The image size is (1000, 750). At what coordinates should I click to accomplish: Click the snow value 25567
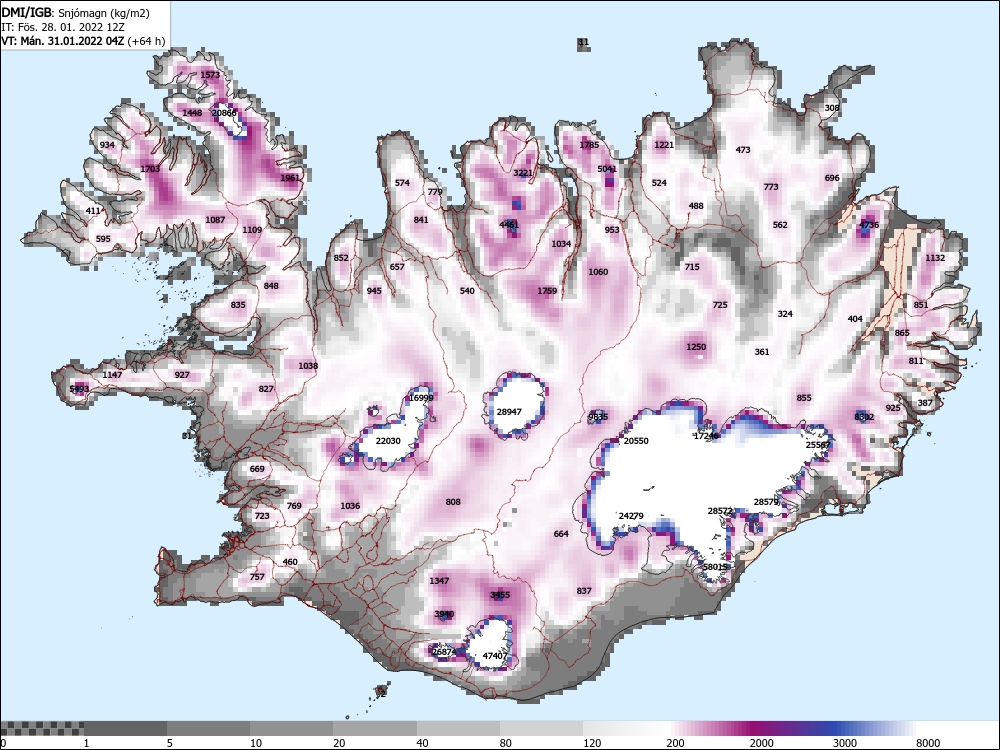coord(818,445)
